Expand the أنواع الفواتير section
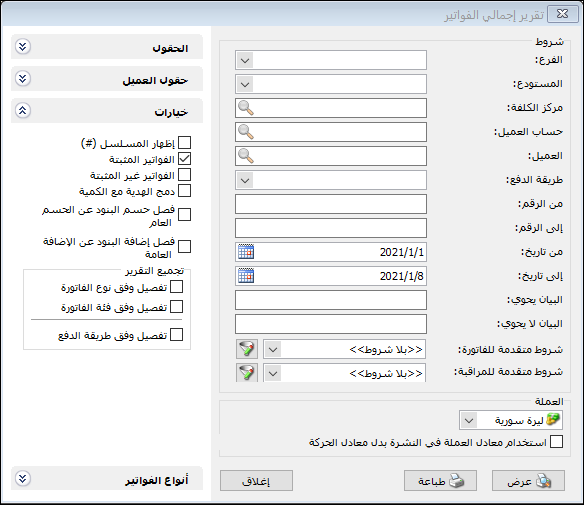Image resolution: width=584 pixels, height=505 pixels. 23,479
